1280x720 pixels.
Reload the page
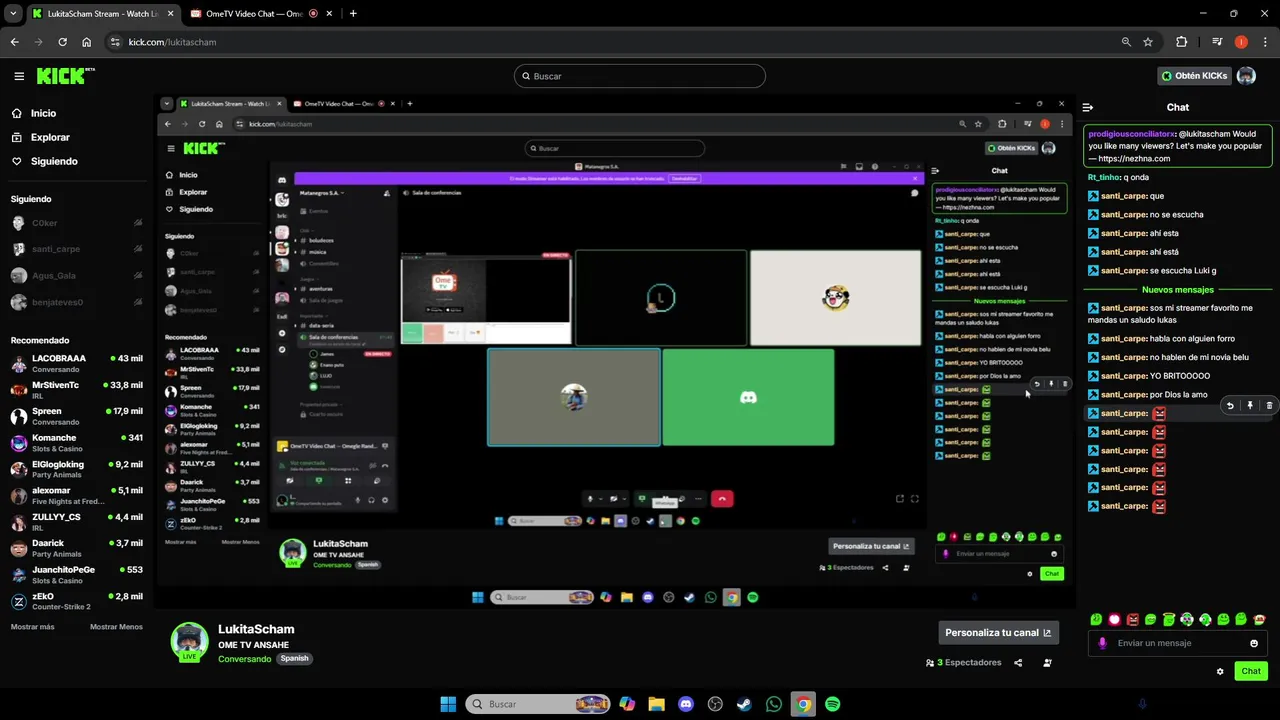point(62,42)
